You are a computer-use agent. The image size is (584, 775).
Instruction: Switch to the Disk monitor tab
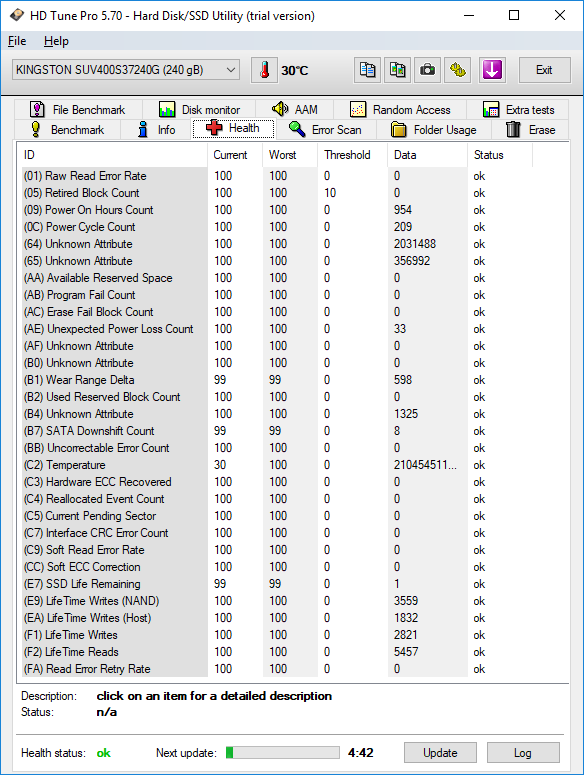pyautogui.click(x=199, y=109)
